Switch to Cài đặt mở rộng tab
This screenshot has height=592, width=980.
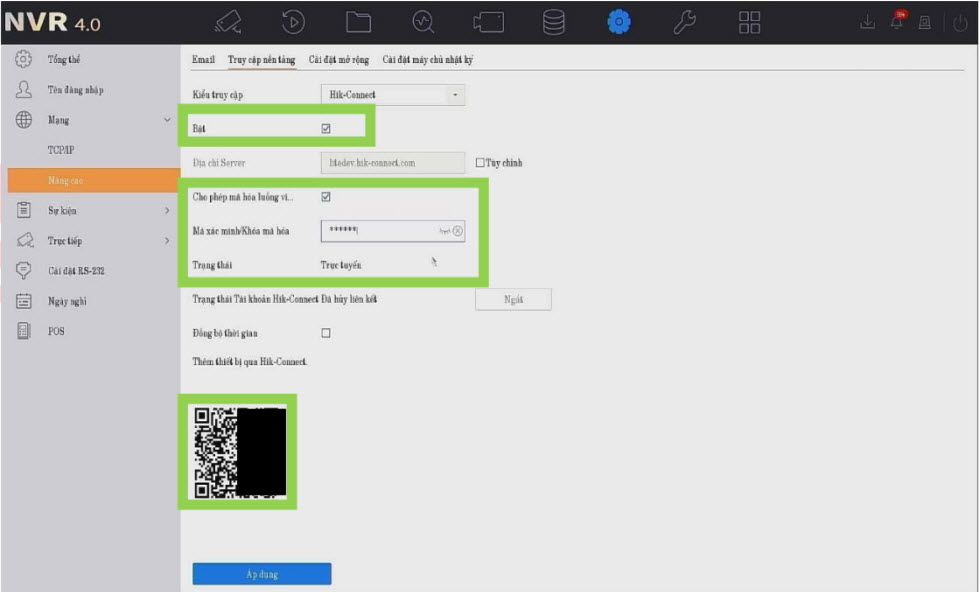pyautogui.click(x=338, y=60)
